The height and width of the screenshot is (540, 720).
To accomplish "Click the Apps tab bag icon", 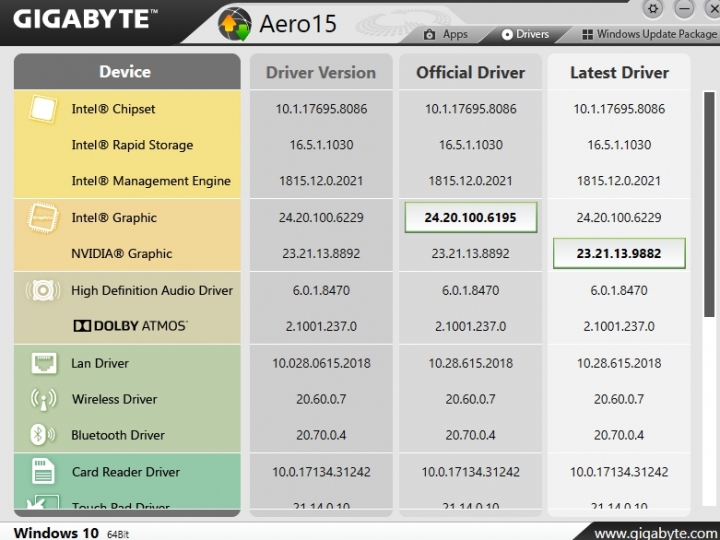I will click(429, 34).
